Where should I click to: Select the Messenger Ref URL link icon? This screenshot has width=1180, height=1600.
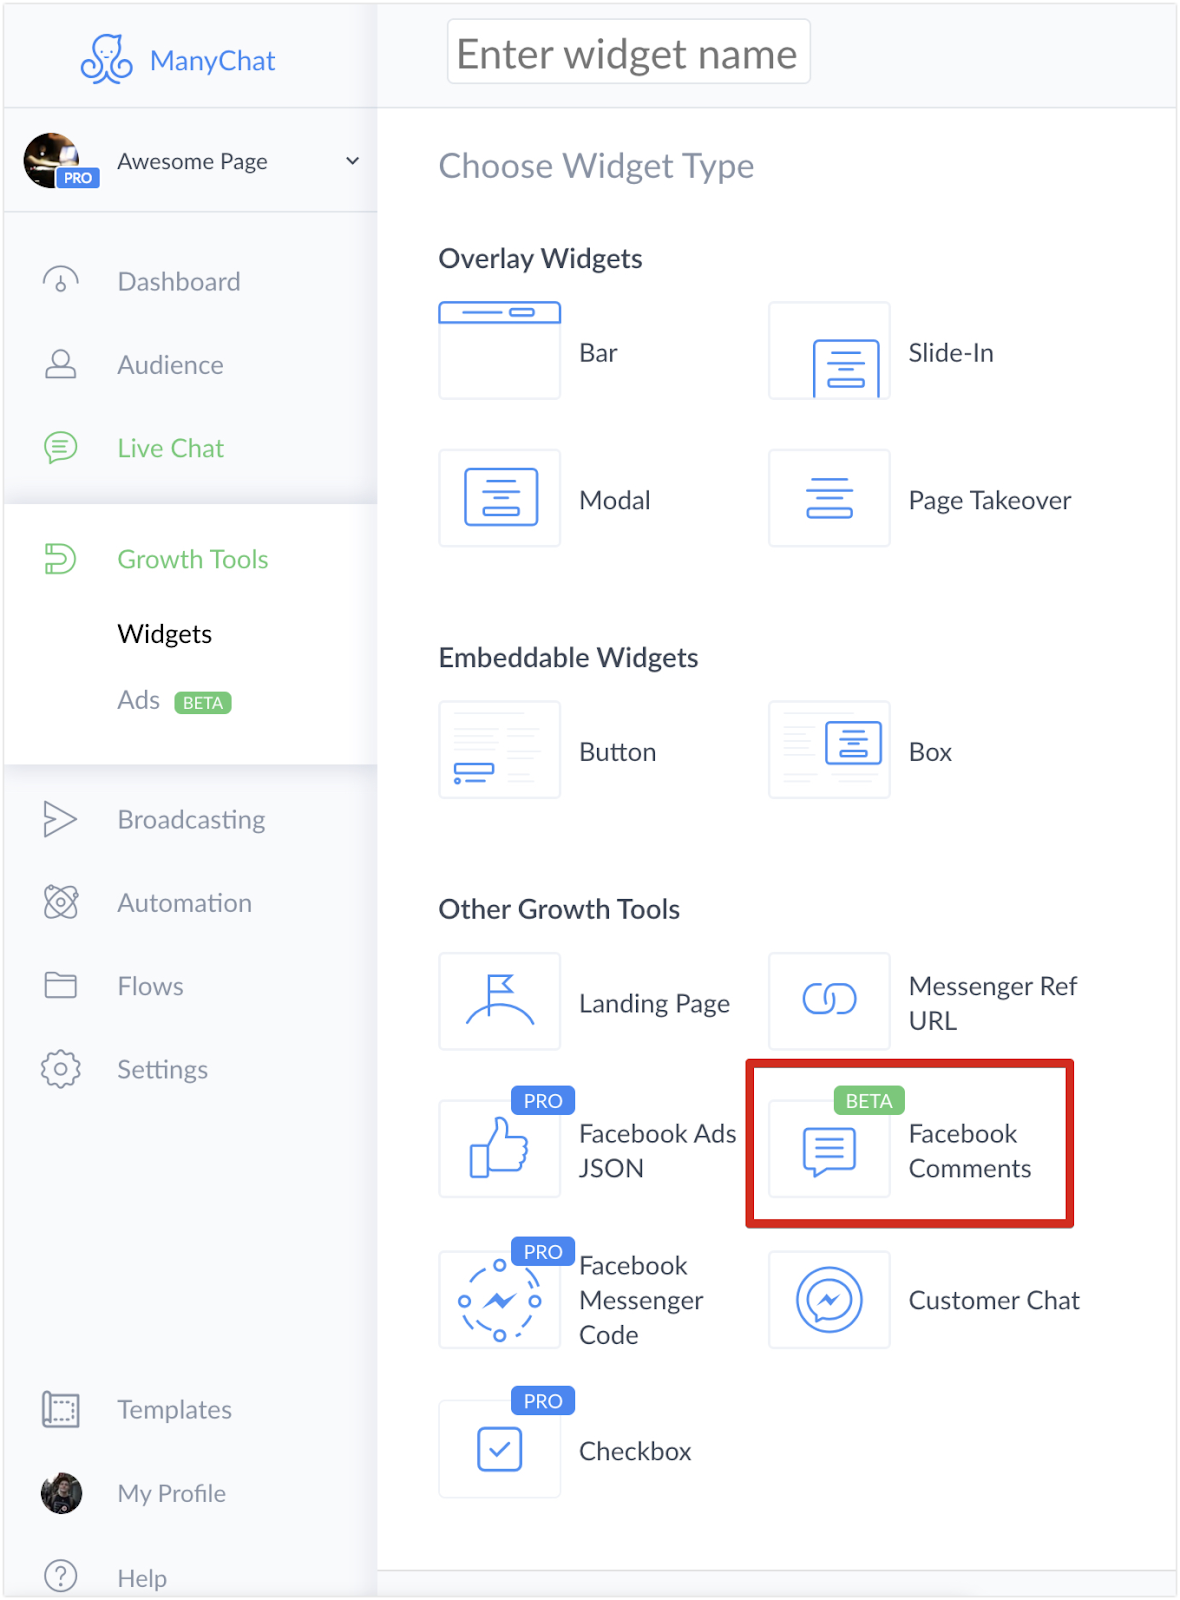pos(829,1001)
